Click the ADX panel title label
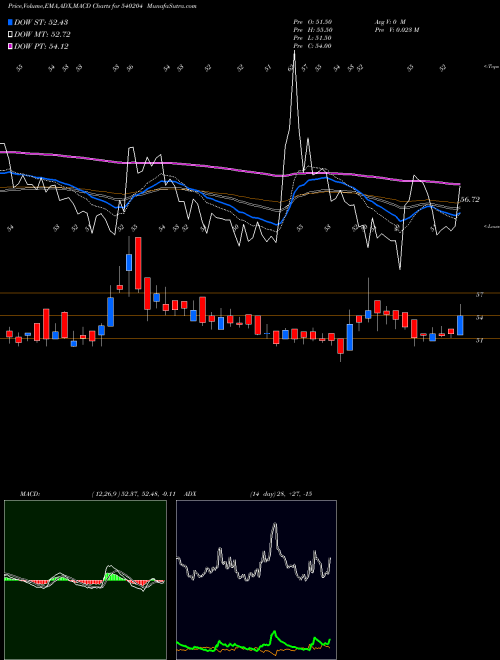This screenshot has height=660, width=500. [190, 494]
